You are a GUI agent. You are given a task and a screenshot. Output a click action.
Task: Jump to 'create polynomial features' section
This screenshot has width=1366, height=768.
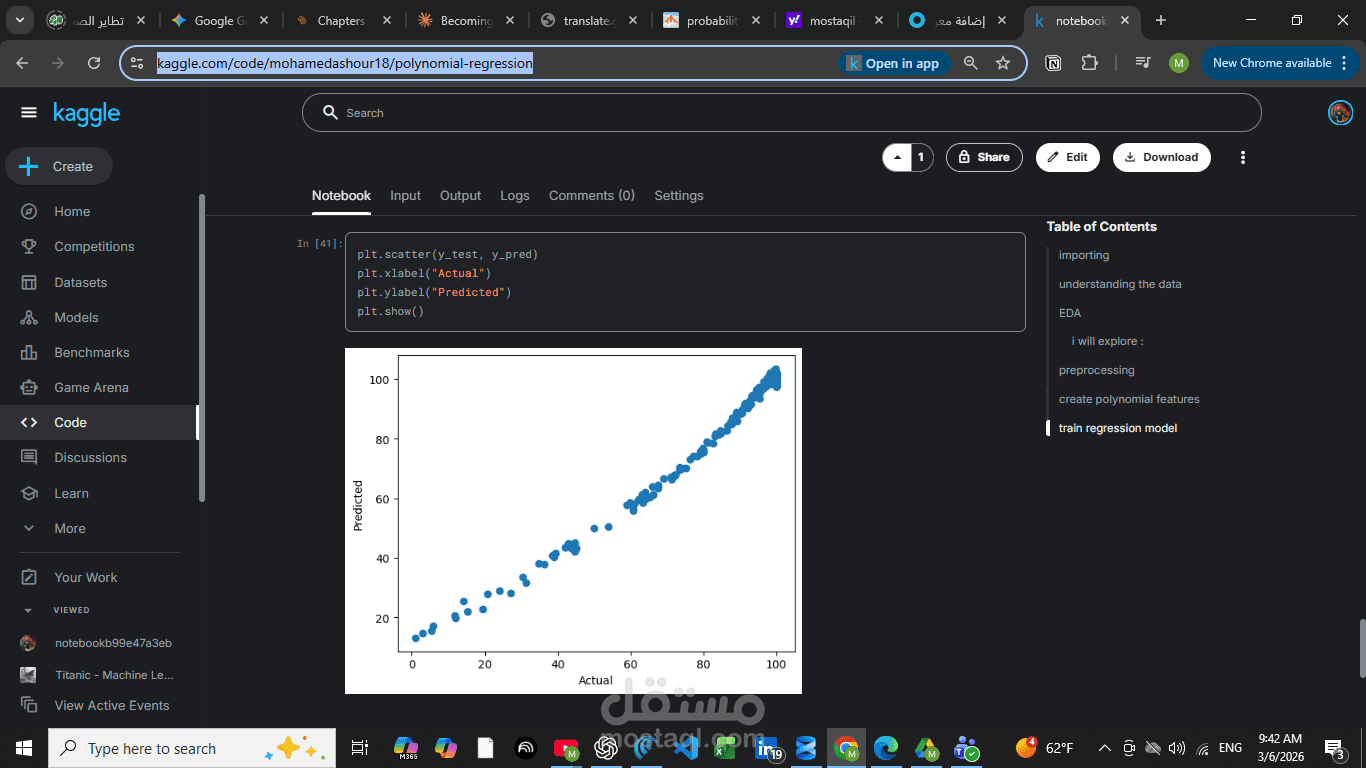click(x=1129, y=399)
